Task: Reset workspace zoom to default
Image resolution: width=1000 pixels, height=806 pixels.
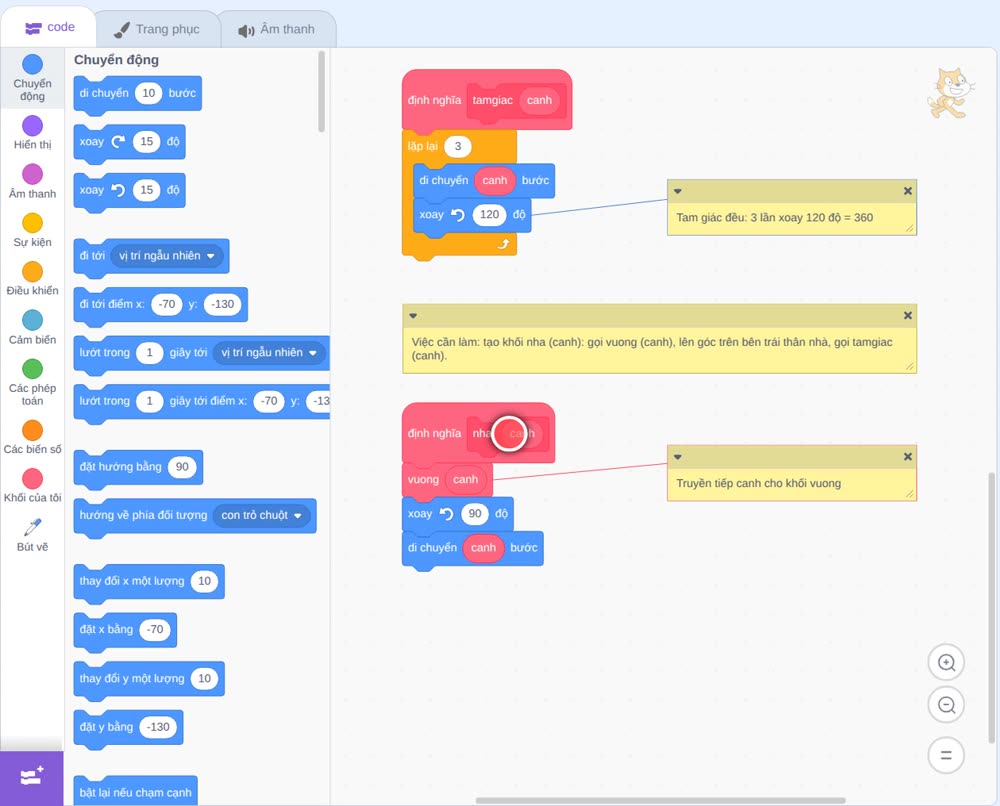Action: (x=946, y=756)
